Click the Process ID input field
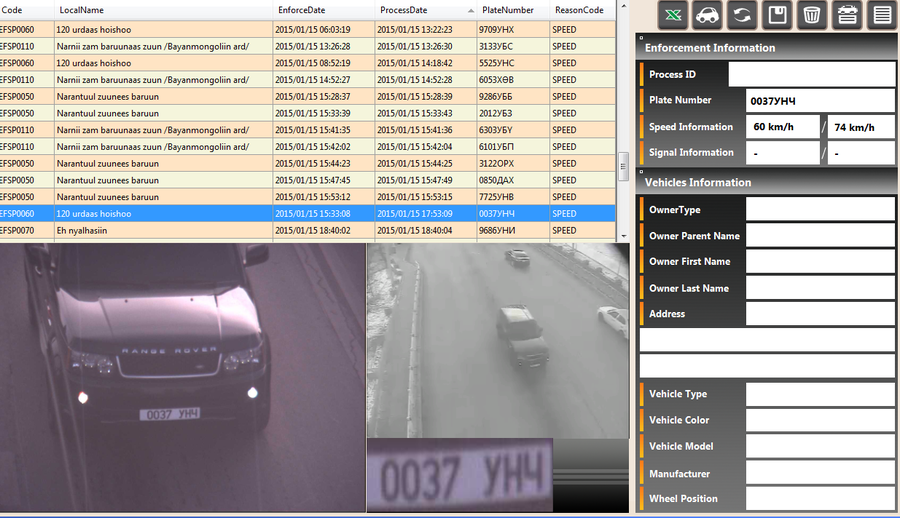The width and height of the screenshot is (900, 518). pos(812,75)
